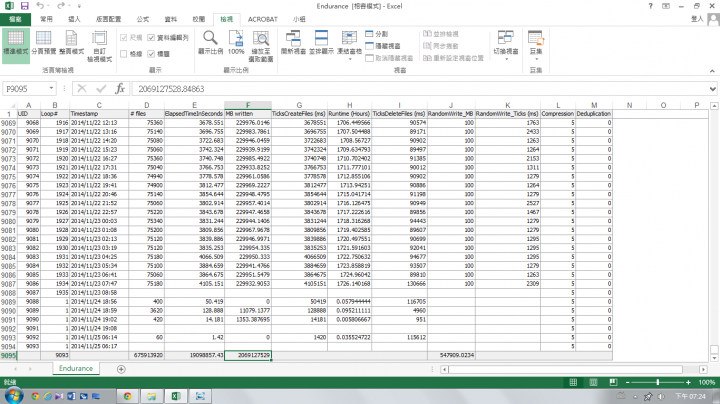Open the Undo history dropdown arrow
This screenshot has height=404, width=720.
[49, 6]
